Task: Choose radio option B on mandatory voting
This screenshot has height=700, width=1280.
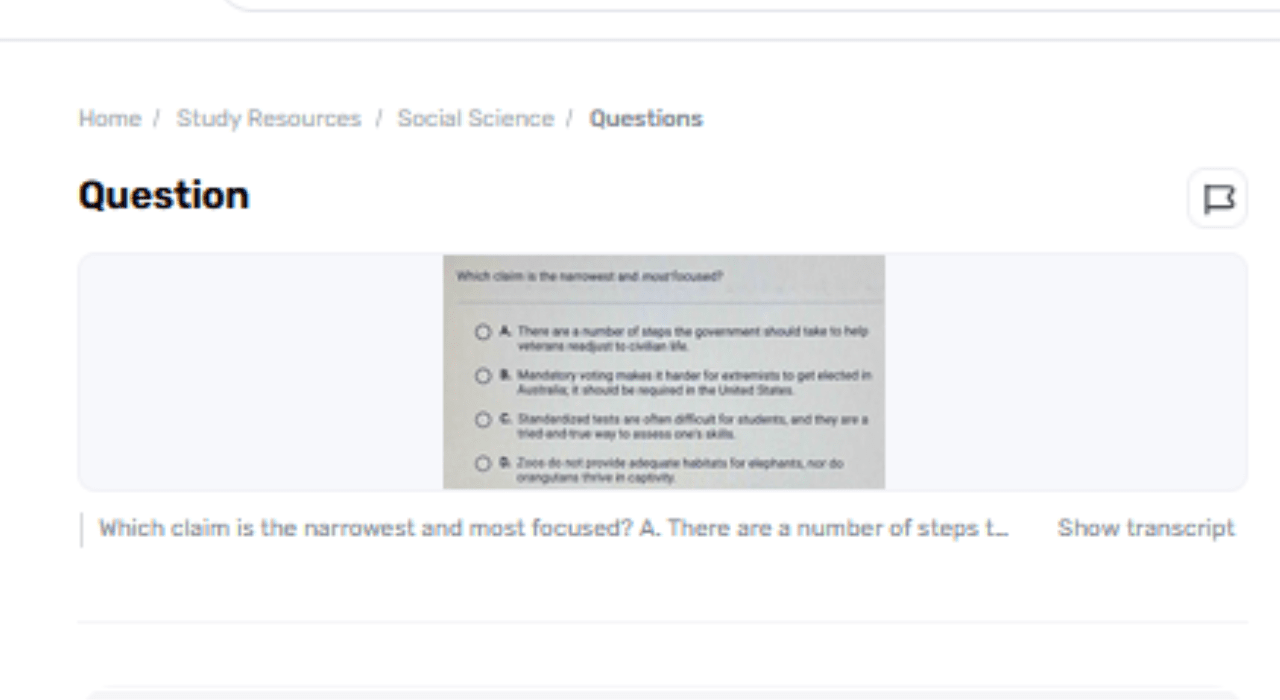Action: (x=483, y=377)
